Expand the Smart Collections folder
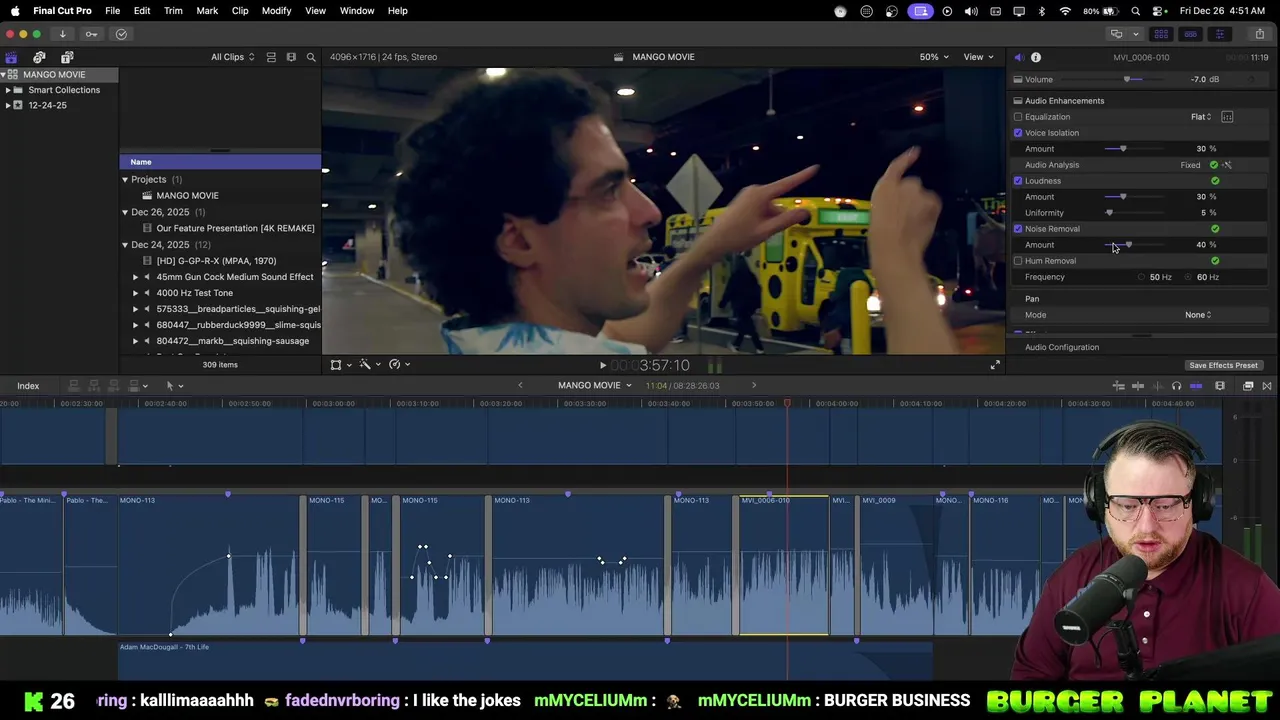The width and height of the screenshot is (1280, 720). (8, 90)
